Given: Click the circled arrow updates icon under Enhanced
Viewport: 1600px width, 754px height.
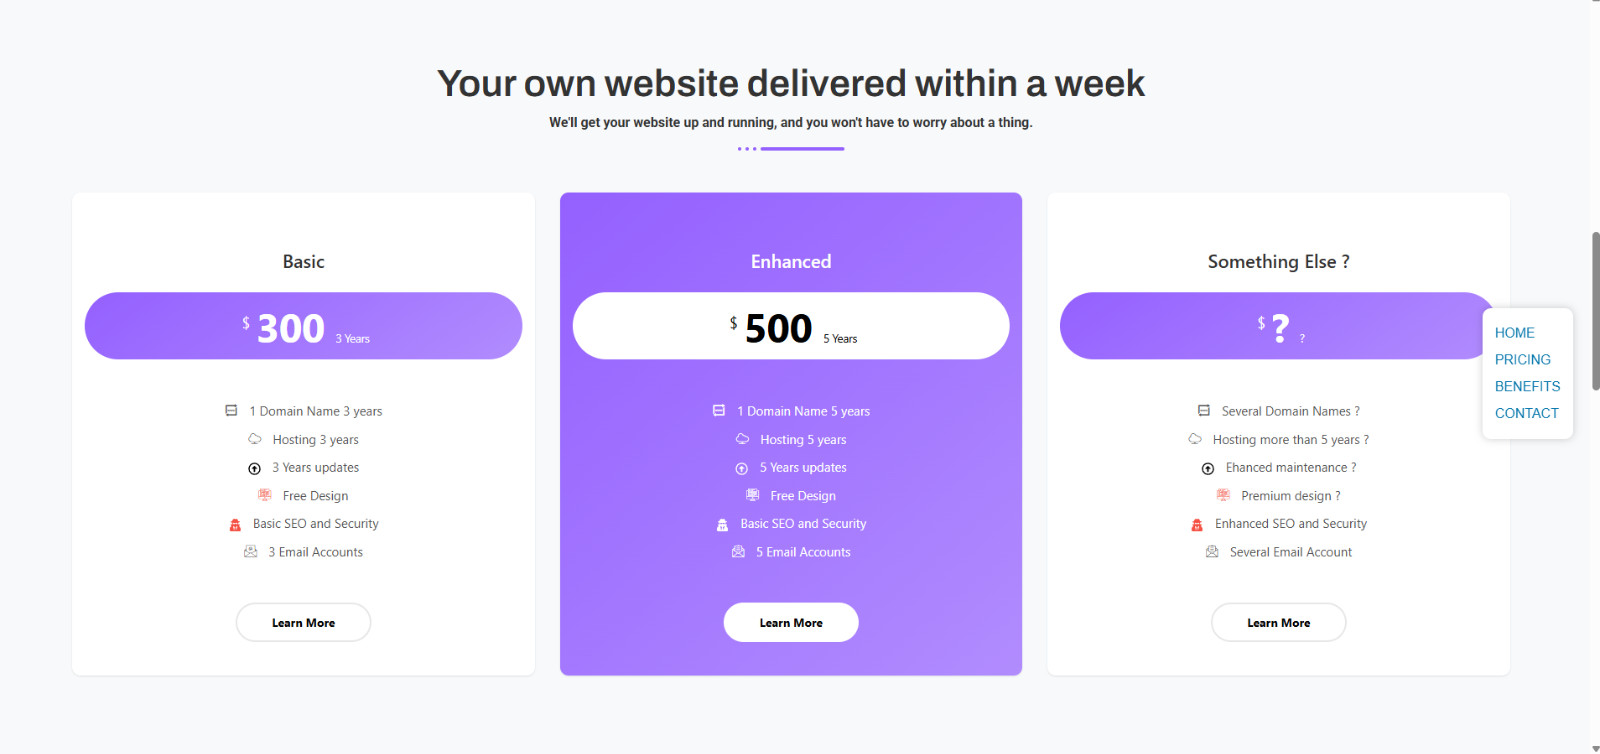Looking at the screenshot, I should [x=741, y=467].
